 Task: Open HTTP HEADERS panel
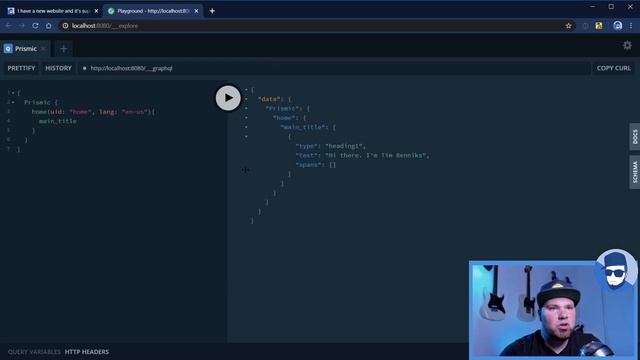pyautogui.click(x=87, y=352)
